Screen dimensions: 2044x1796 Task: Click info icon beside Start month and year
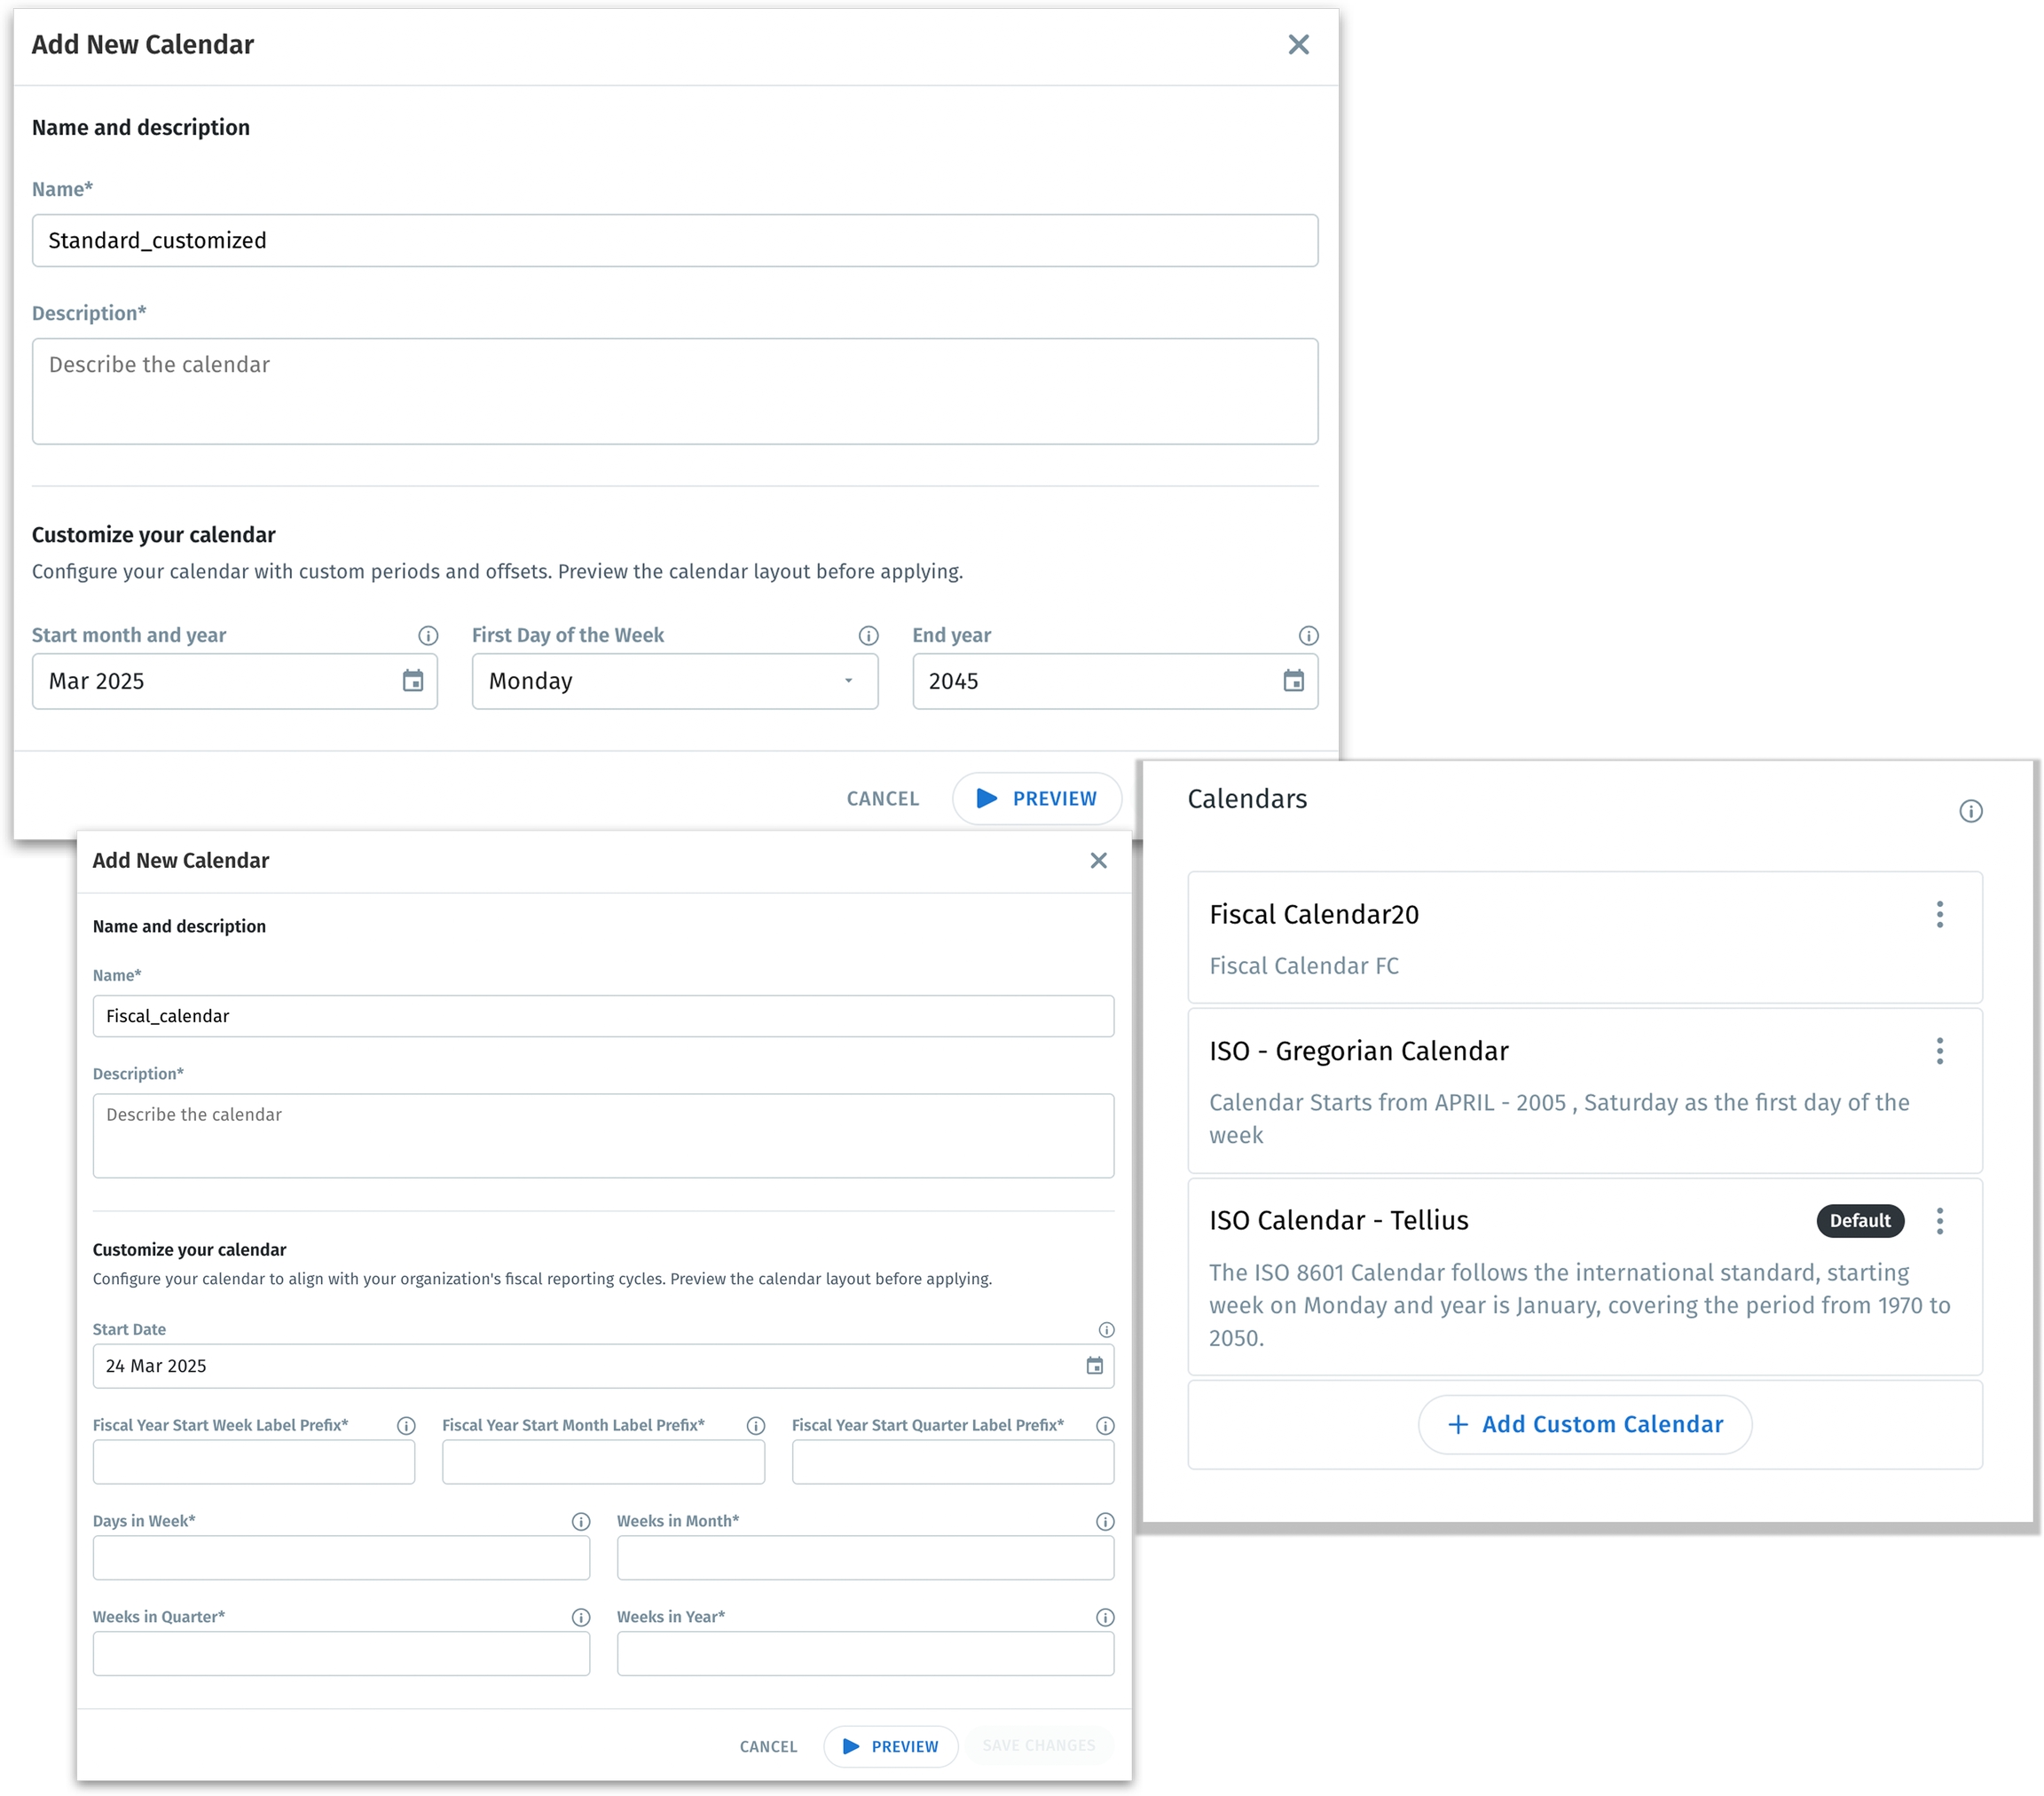click(x=428, y=635)
